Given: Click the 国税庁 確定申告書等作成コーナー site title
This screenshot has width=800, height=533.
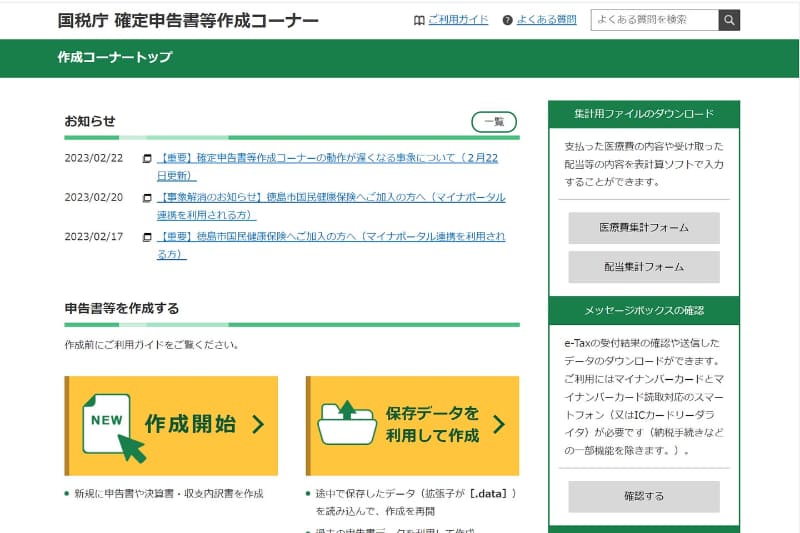Looking at the screenshot, I should [x=188, y=20].
